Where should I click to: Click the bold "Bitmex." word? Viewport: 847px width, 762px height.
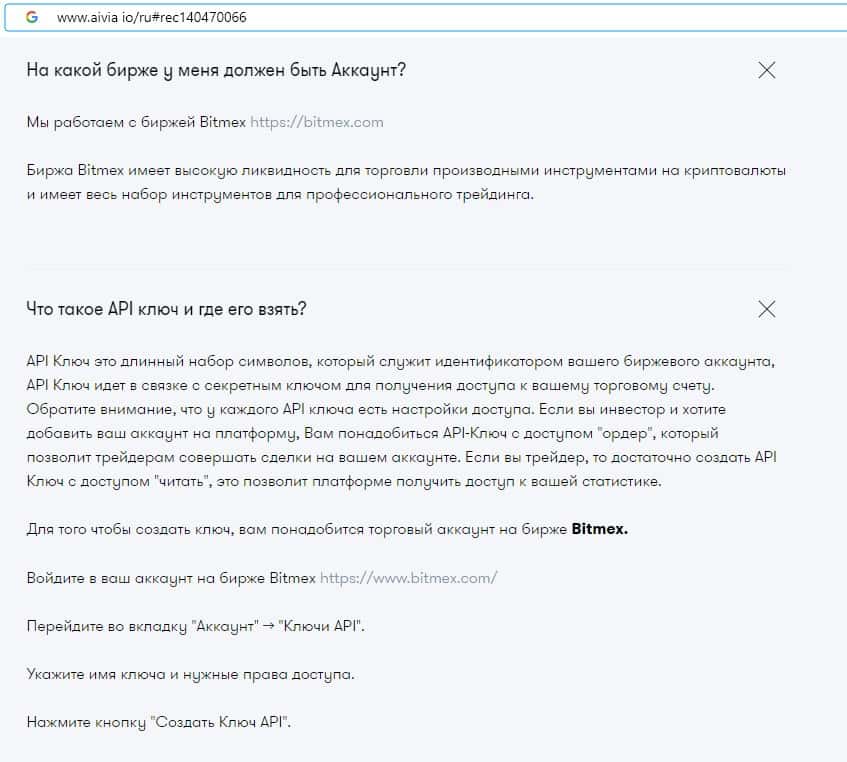coord(599,529)
